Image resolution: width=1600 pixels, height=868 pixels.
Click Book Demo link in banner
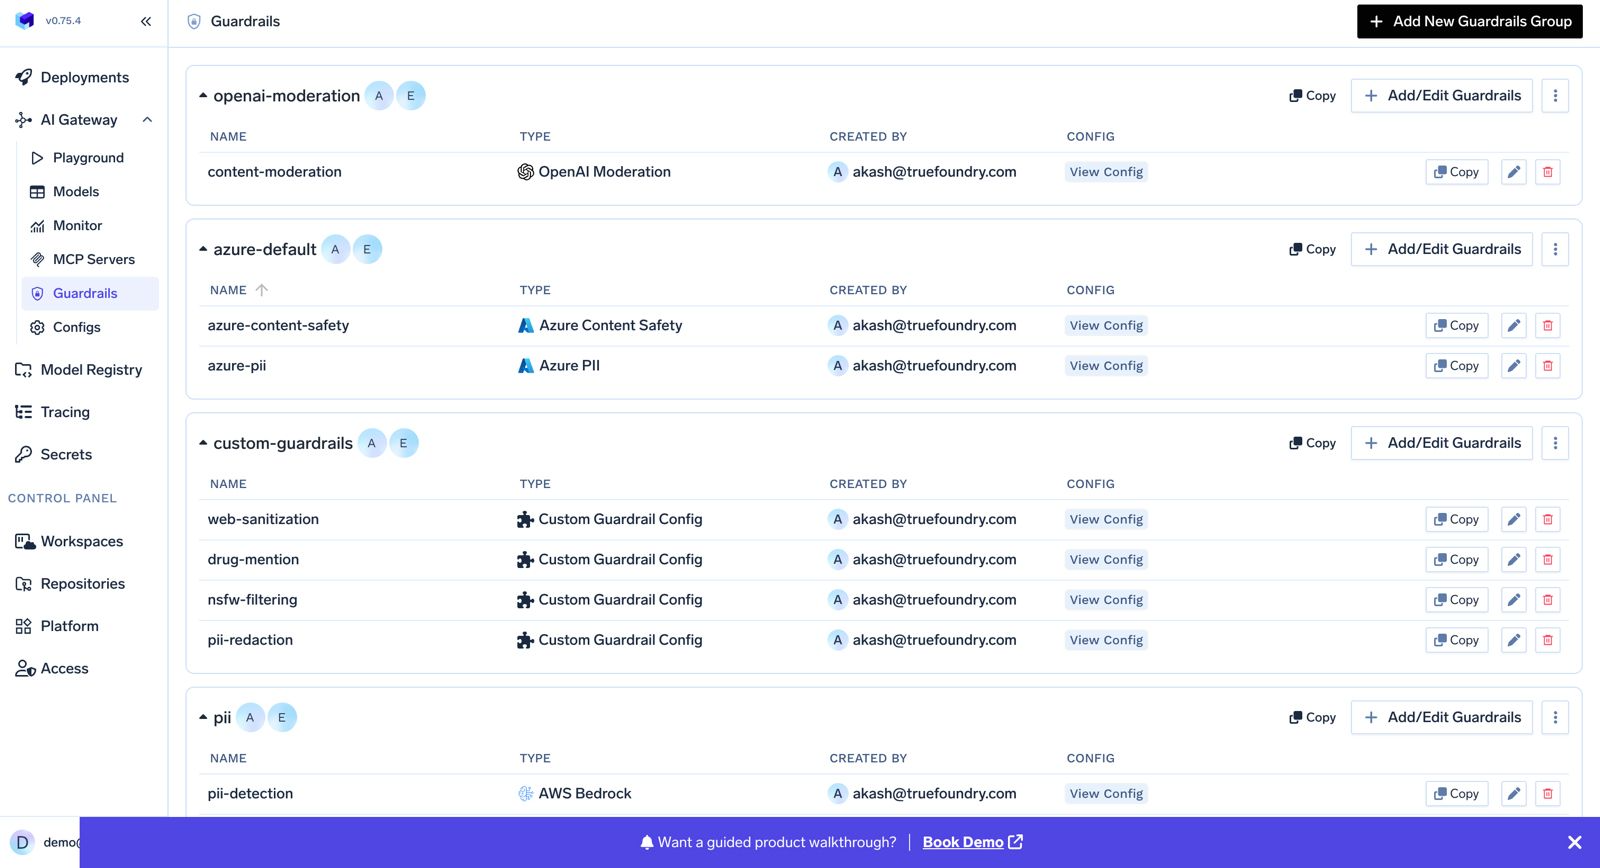tap(972, 843)
